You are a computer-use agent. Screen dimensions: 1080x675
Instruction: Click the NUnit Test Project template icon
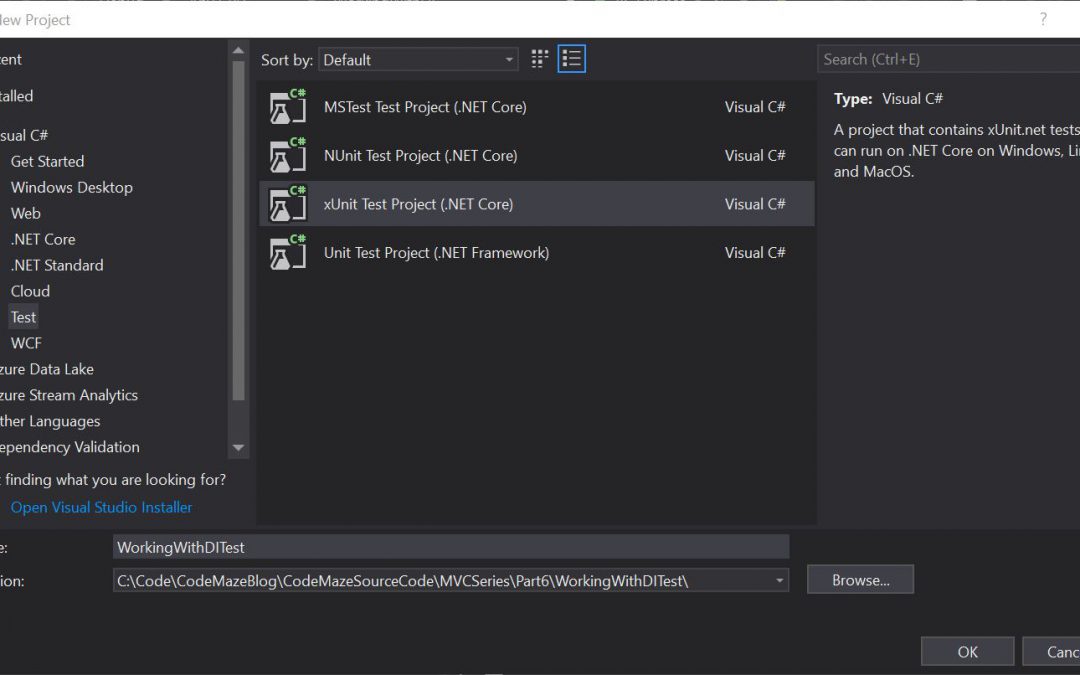[287, 156]
